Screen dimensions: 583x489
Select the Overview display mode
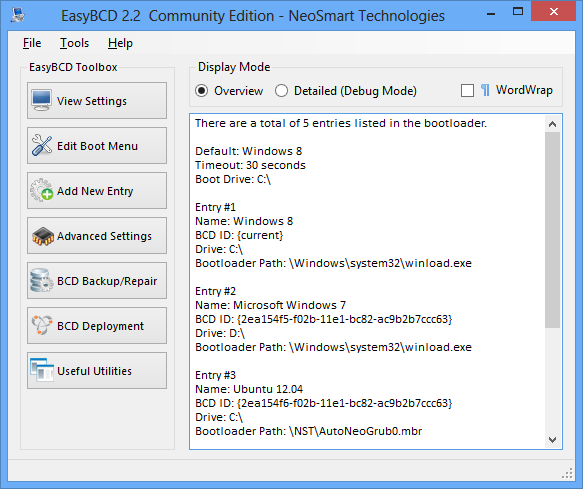pyautogui.click(x=202, y=91)
